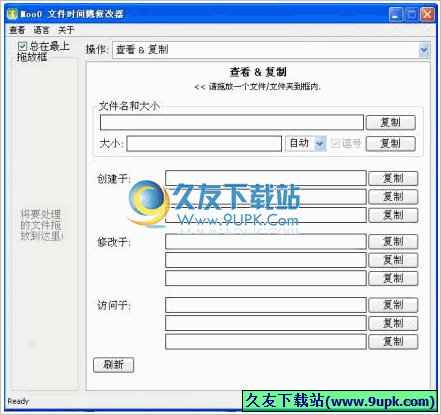Copy the second 访问于 value
Image resolution: width=441 pixels, height=415 pixels.
coord(393,323)
